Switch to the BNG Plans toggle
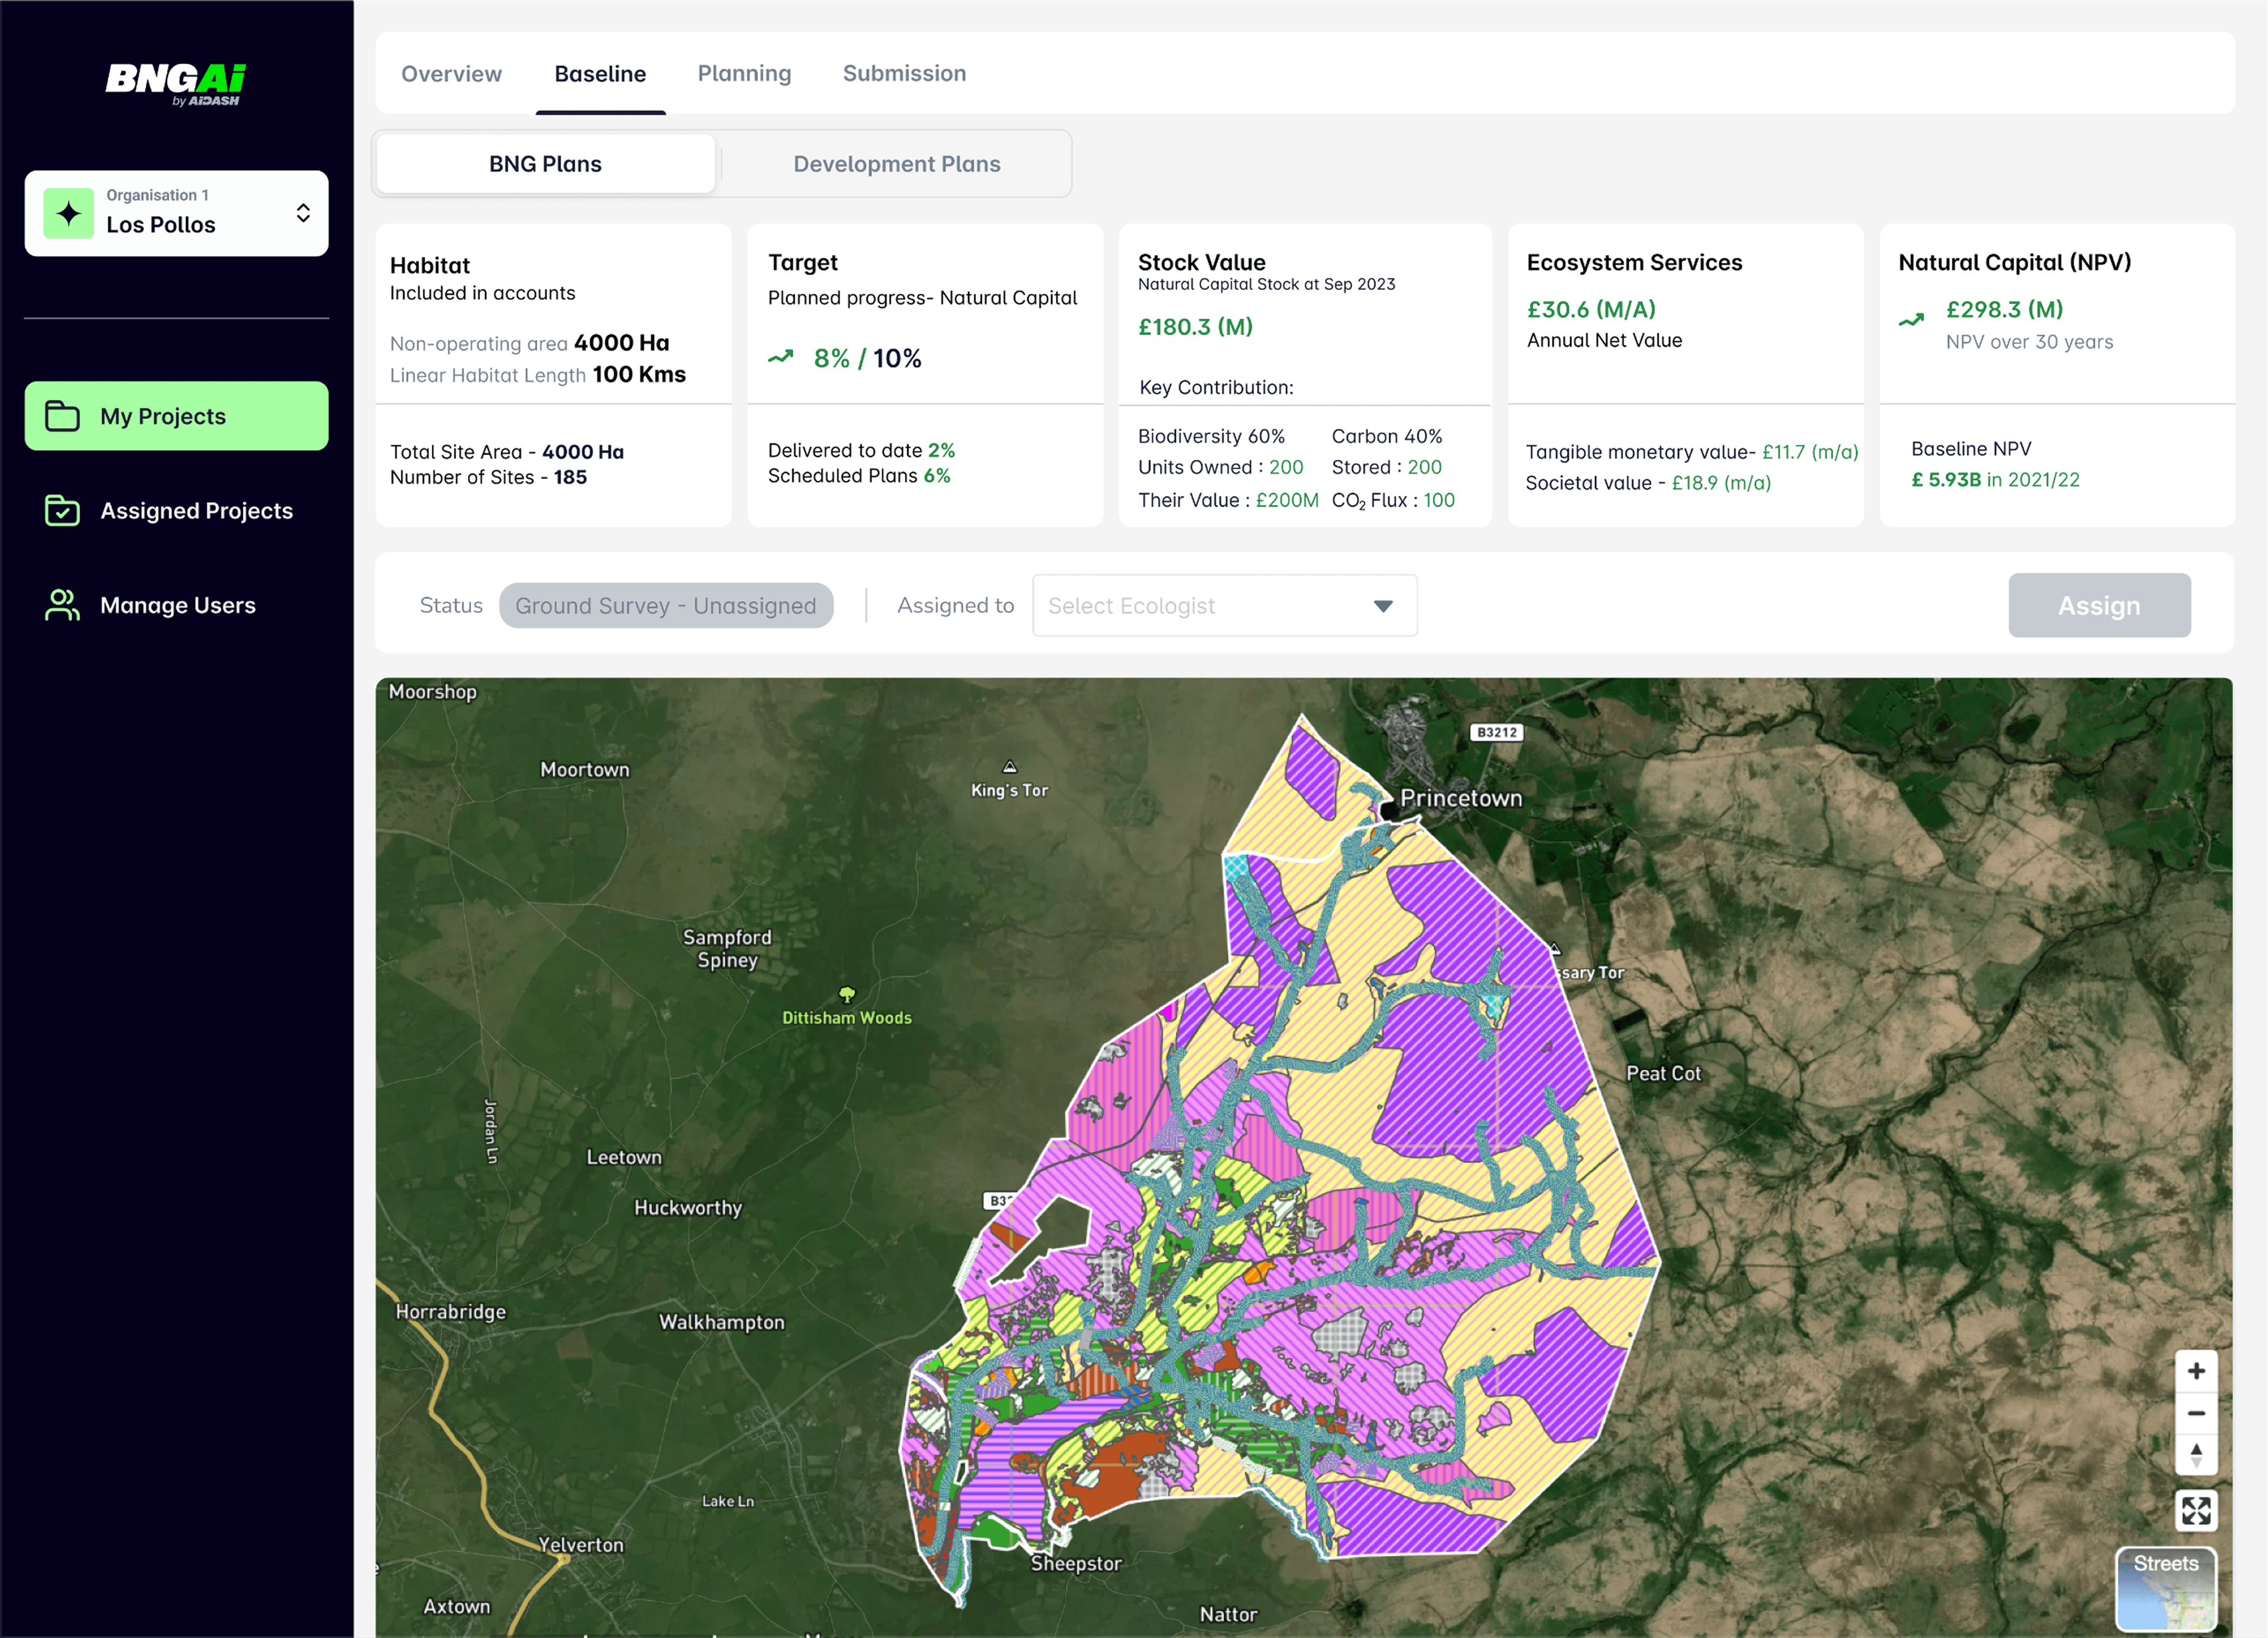The image size is (2268, 1638). [545, 164]
